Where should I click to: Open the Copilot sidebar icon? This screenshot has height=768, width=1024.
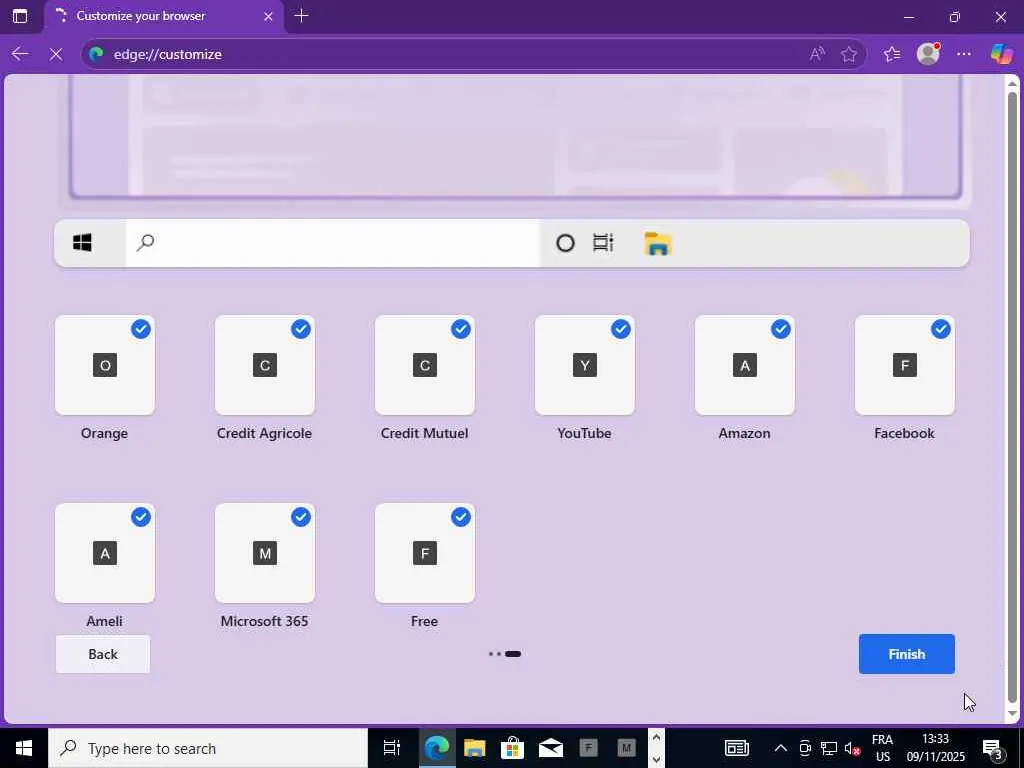[1001, 54]
